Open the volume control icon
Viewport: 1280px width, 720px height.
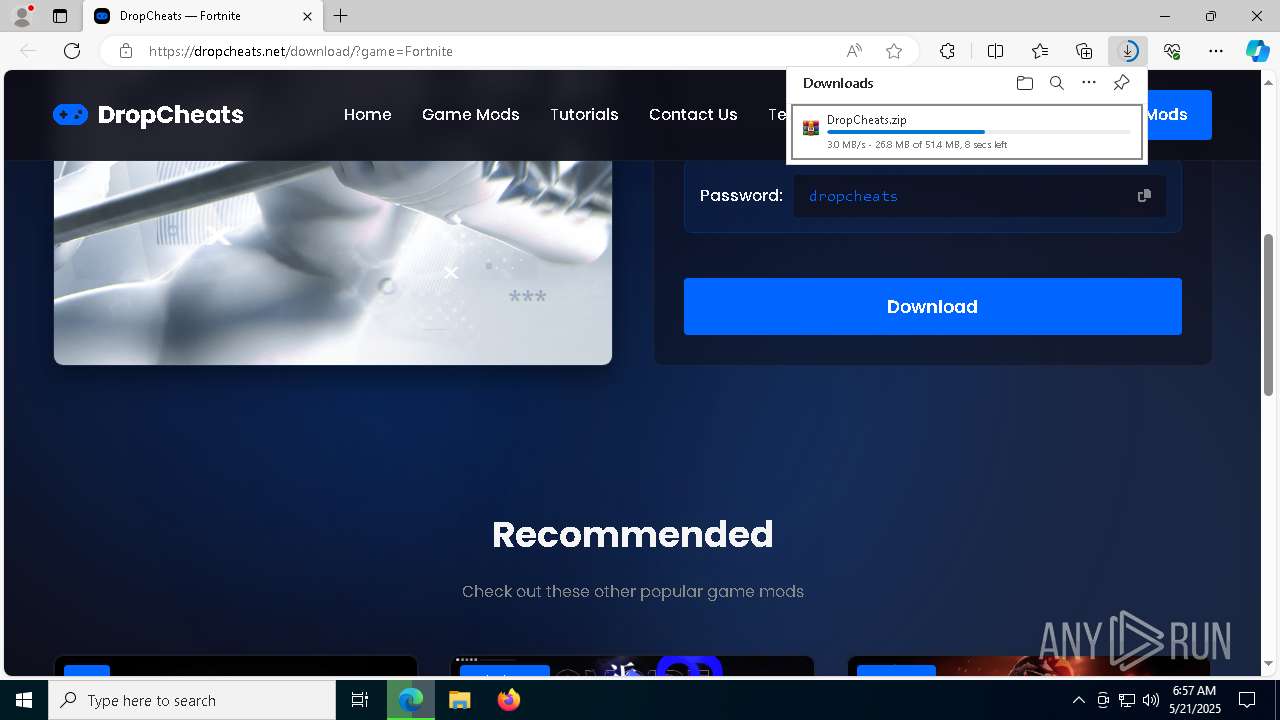click(x=1151, y=700)
